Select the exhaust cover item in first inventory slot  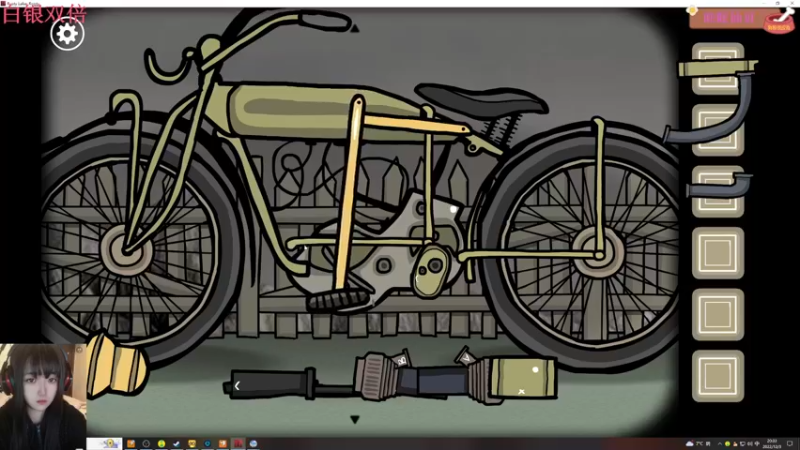coord(718,68)
